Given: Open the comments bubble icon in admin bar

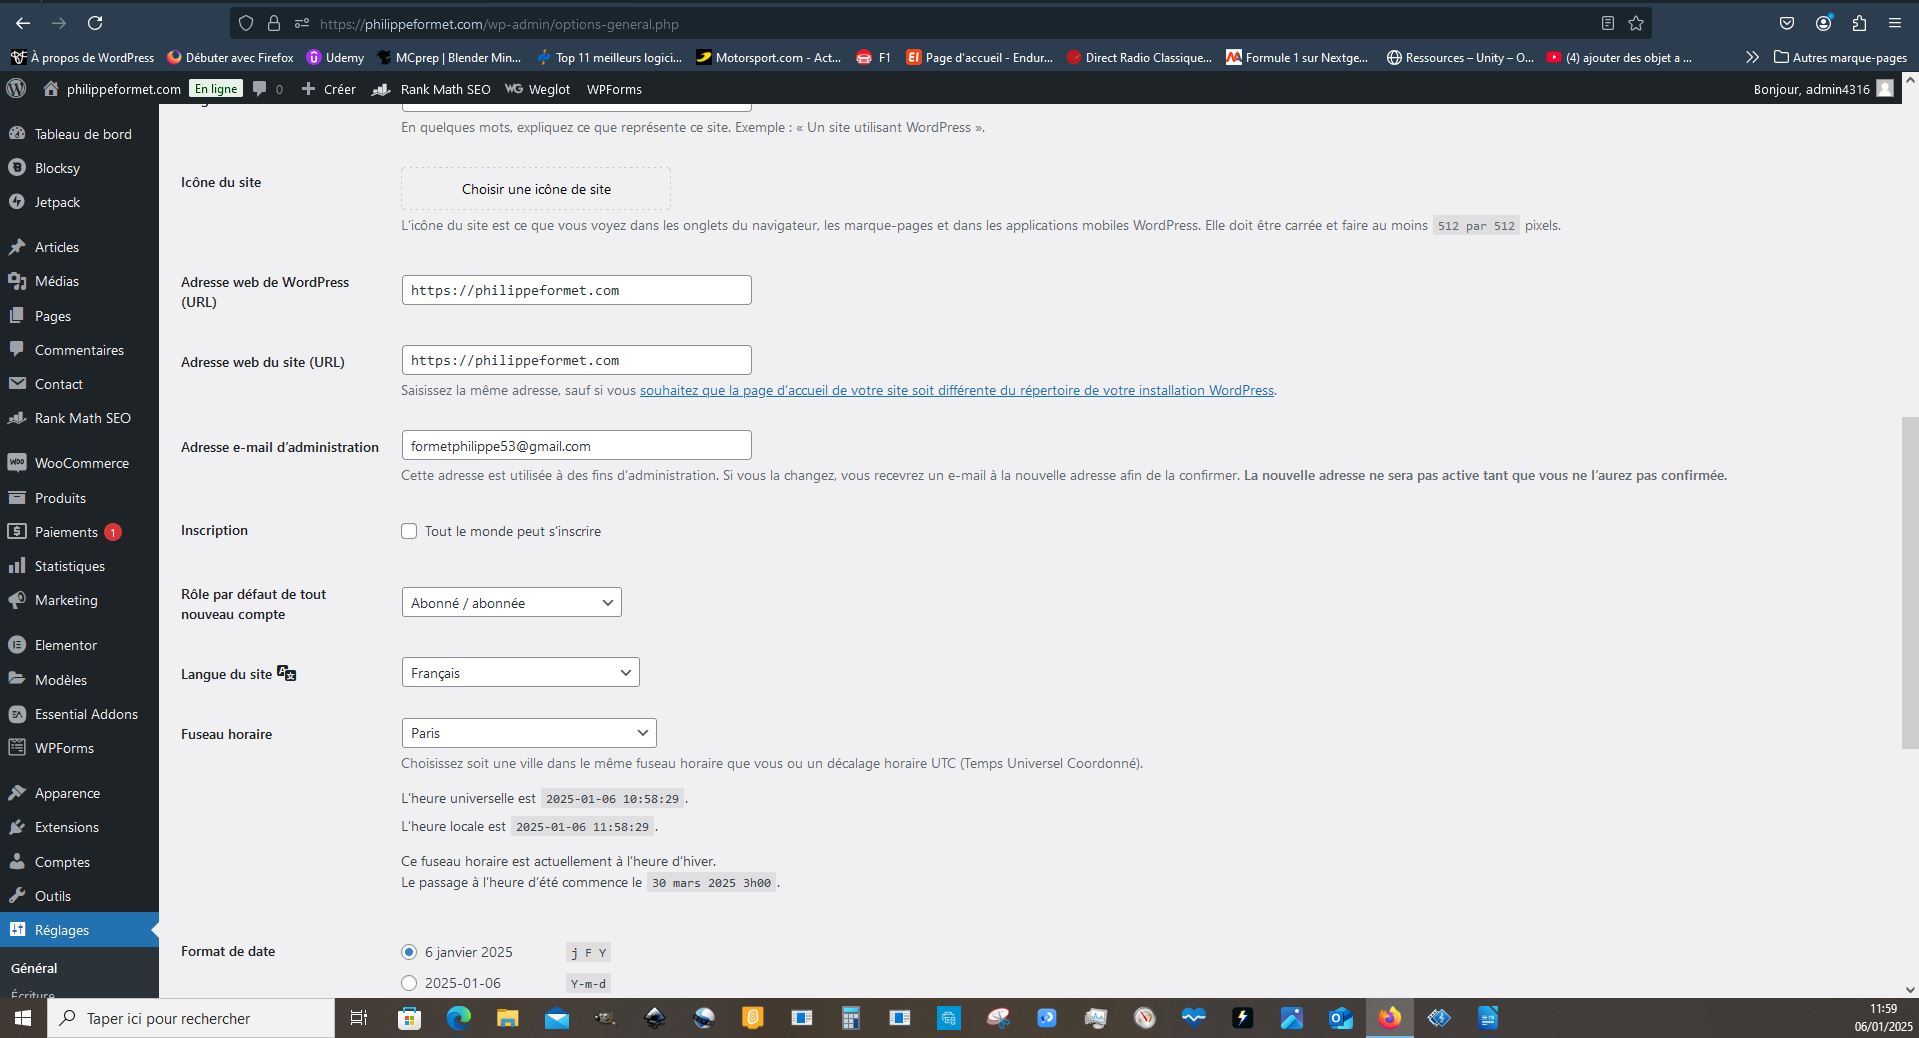Looking at the screenshot, I should tap(261, 89).
